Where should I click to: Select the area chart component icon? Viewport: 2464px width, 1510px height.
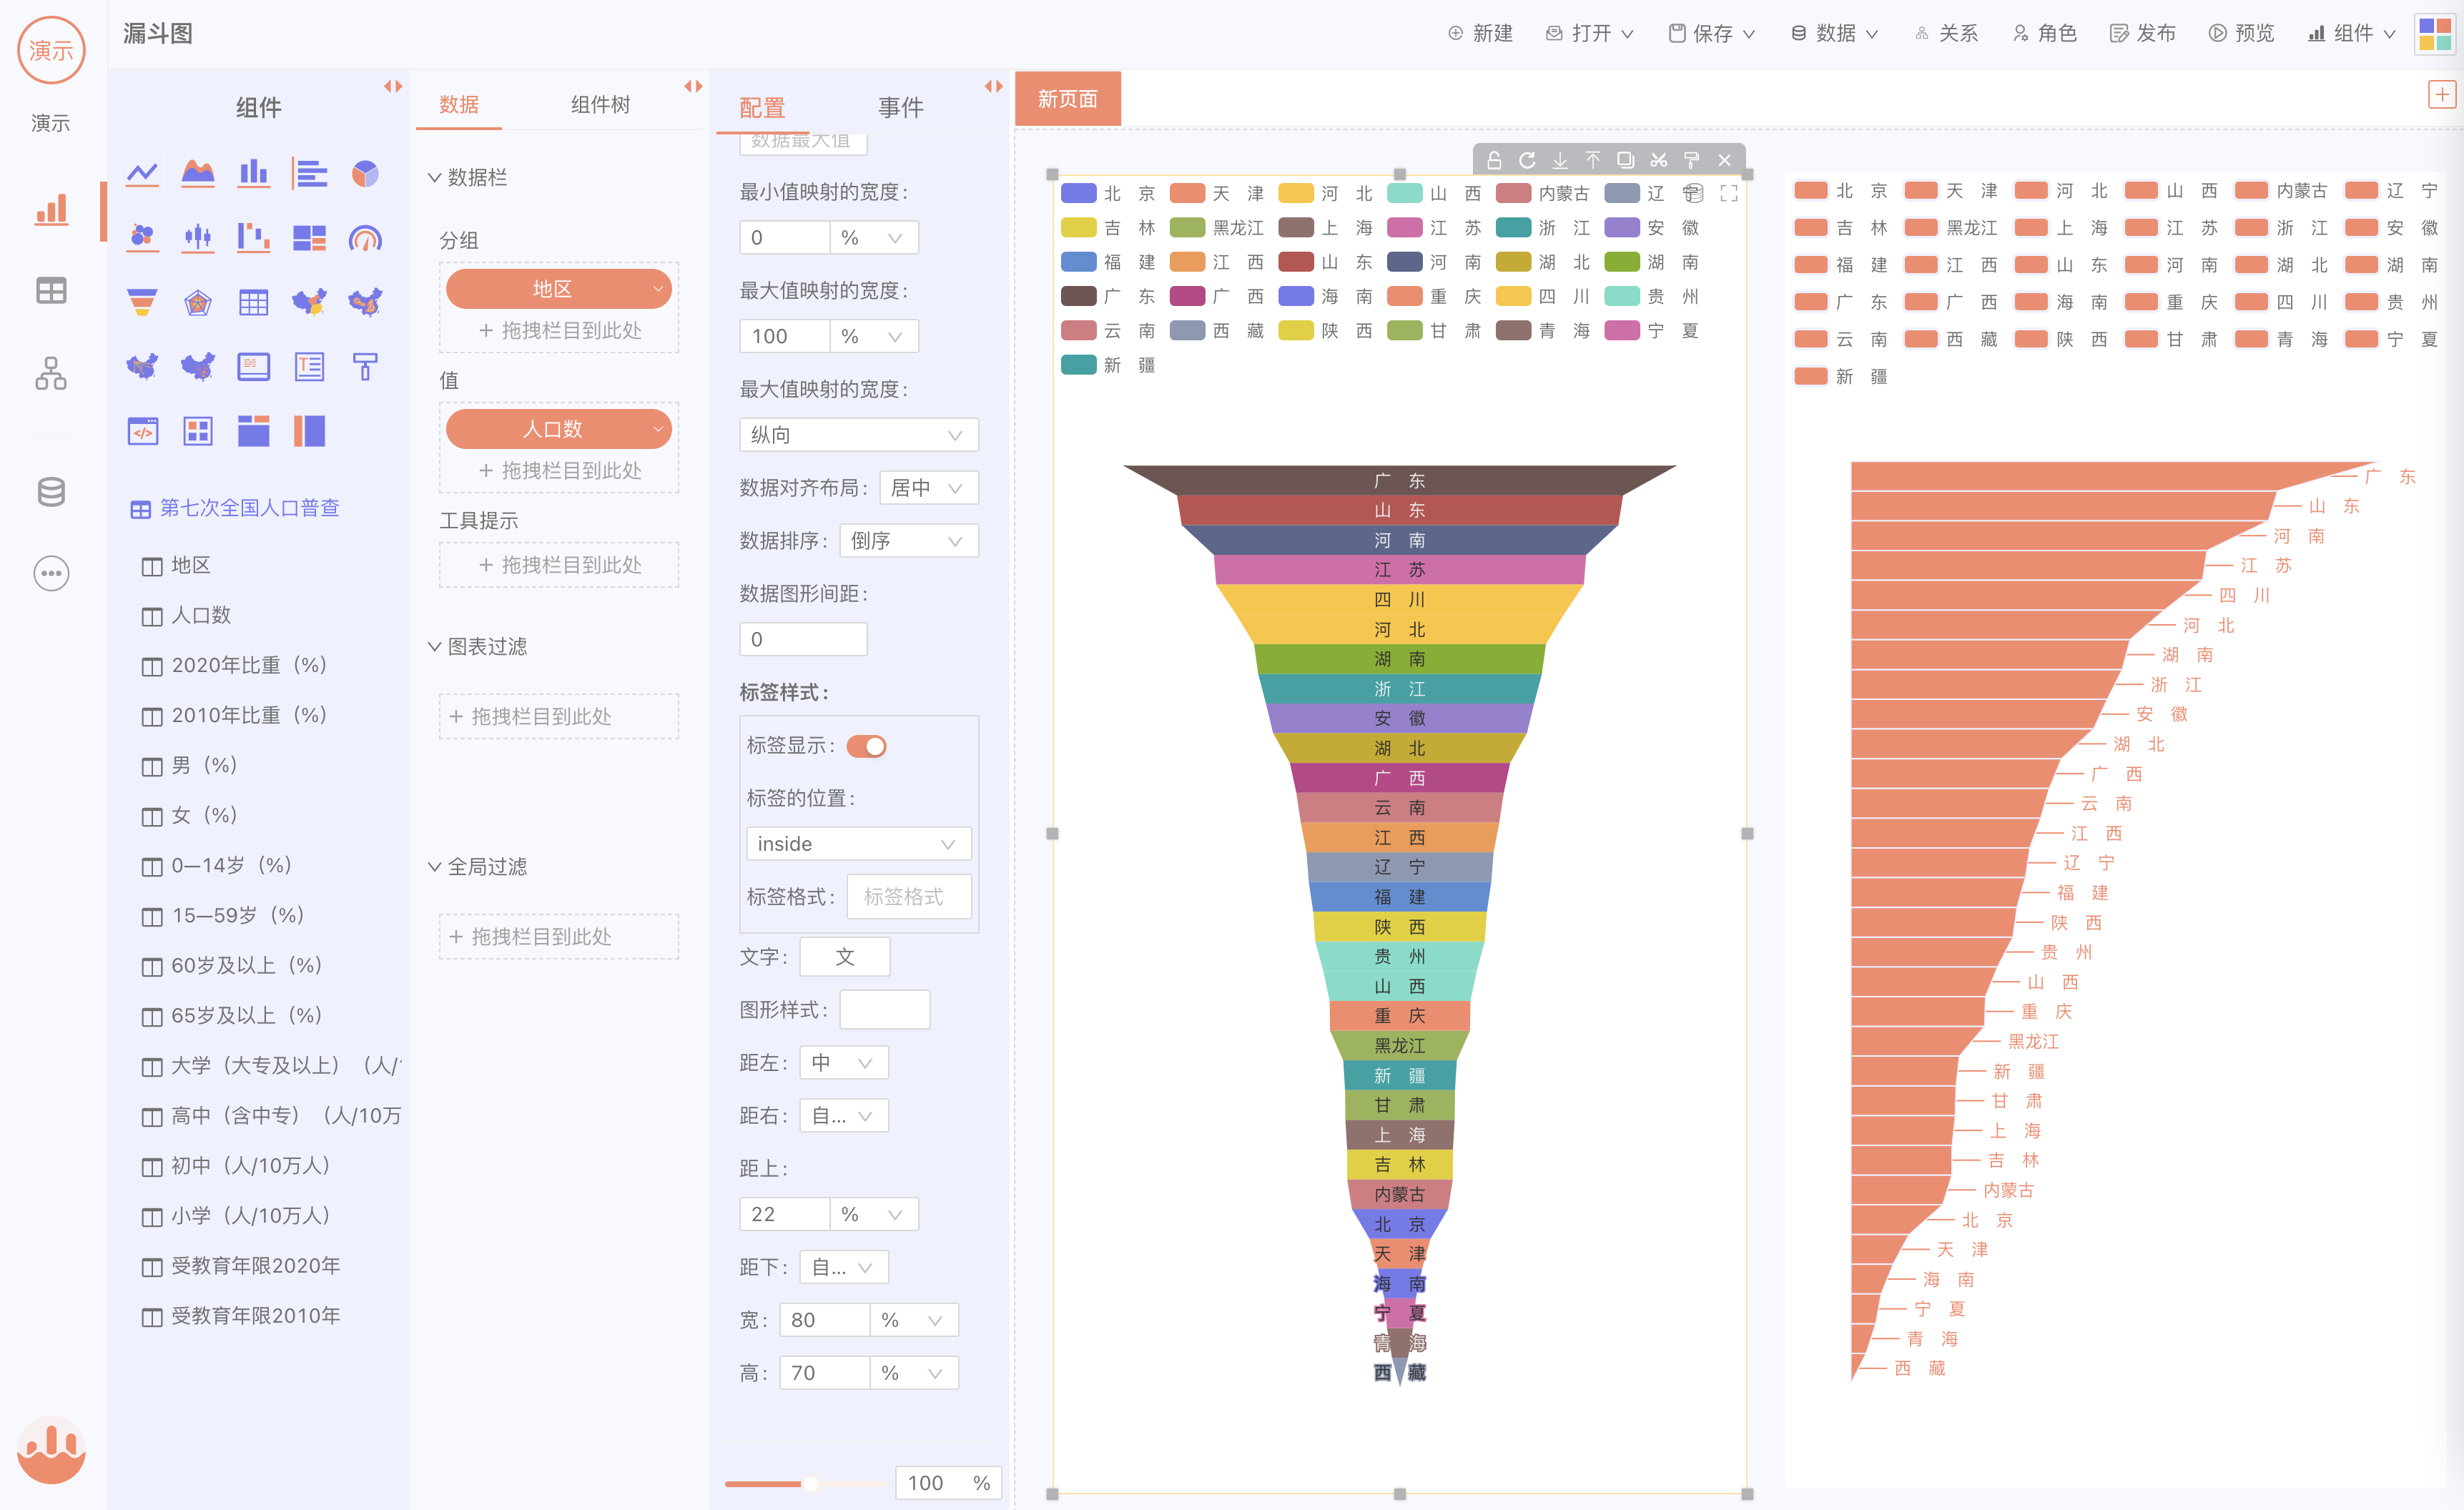click(198, 174)
